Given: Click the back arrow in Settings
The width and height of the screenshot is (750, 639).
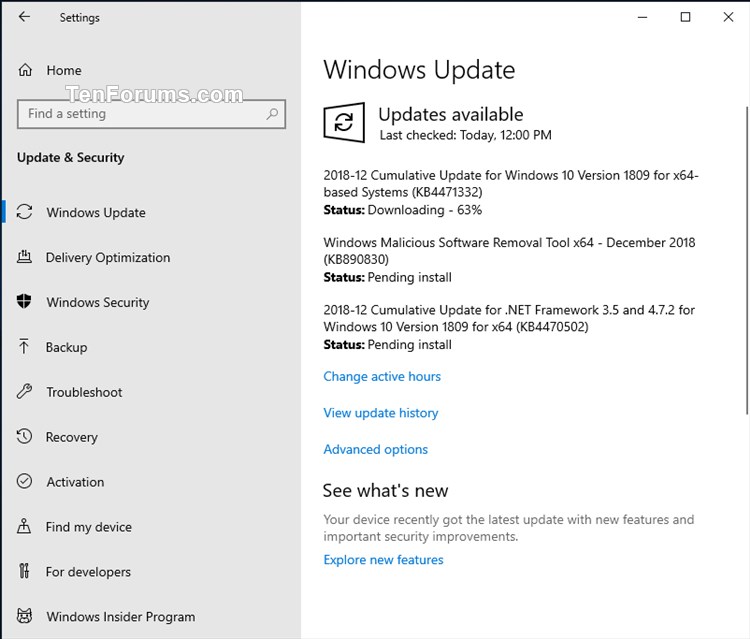Looking at the screenshot, I should 24,17.
